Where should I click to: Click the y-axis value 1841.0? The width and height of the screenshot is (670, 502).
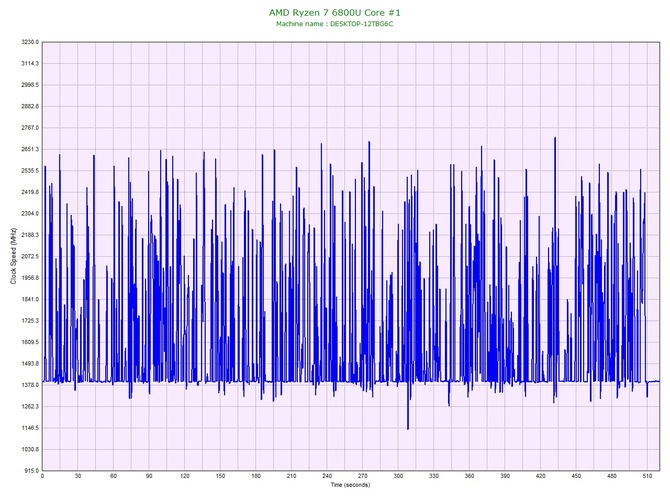click(30, 299)
